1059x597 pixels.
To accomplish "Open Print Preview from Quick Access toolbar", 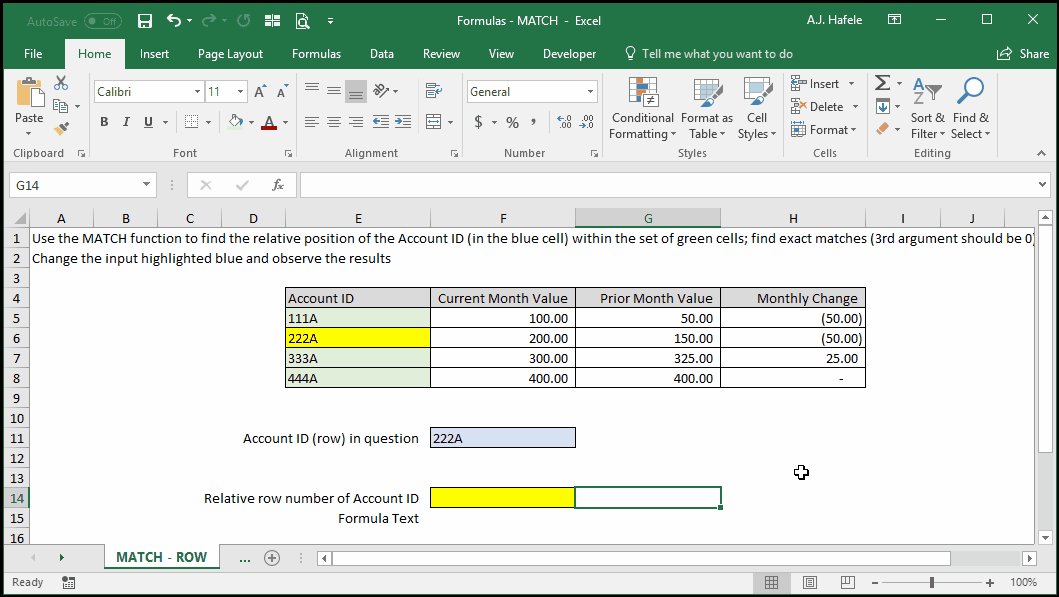I will [x=302, y=21].
